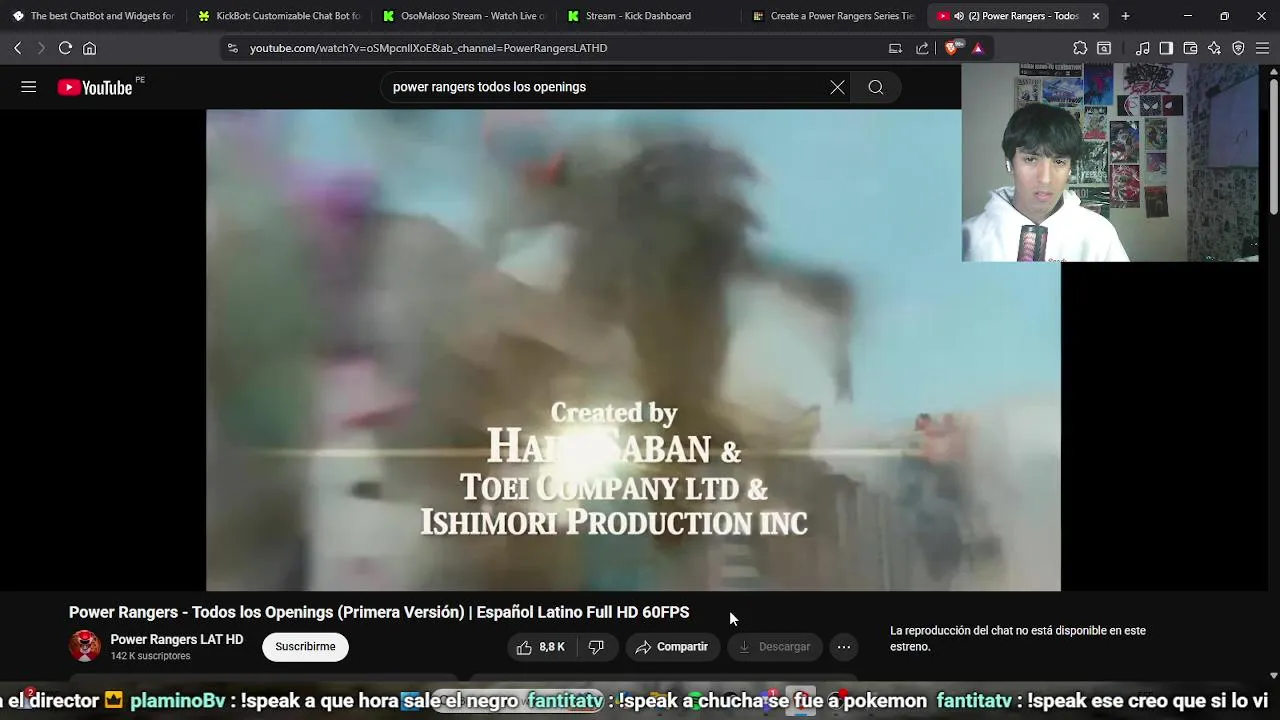Share this page via address bar icon
This screenshot has width=1280, height=720.
tap(922, 48)
